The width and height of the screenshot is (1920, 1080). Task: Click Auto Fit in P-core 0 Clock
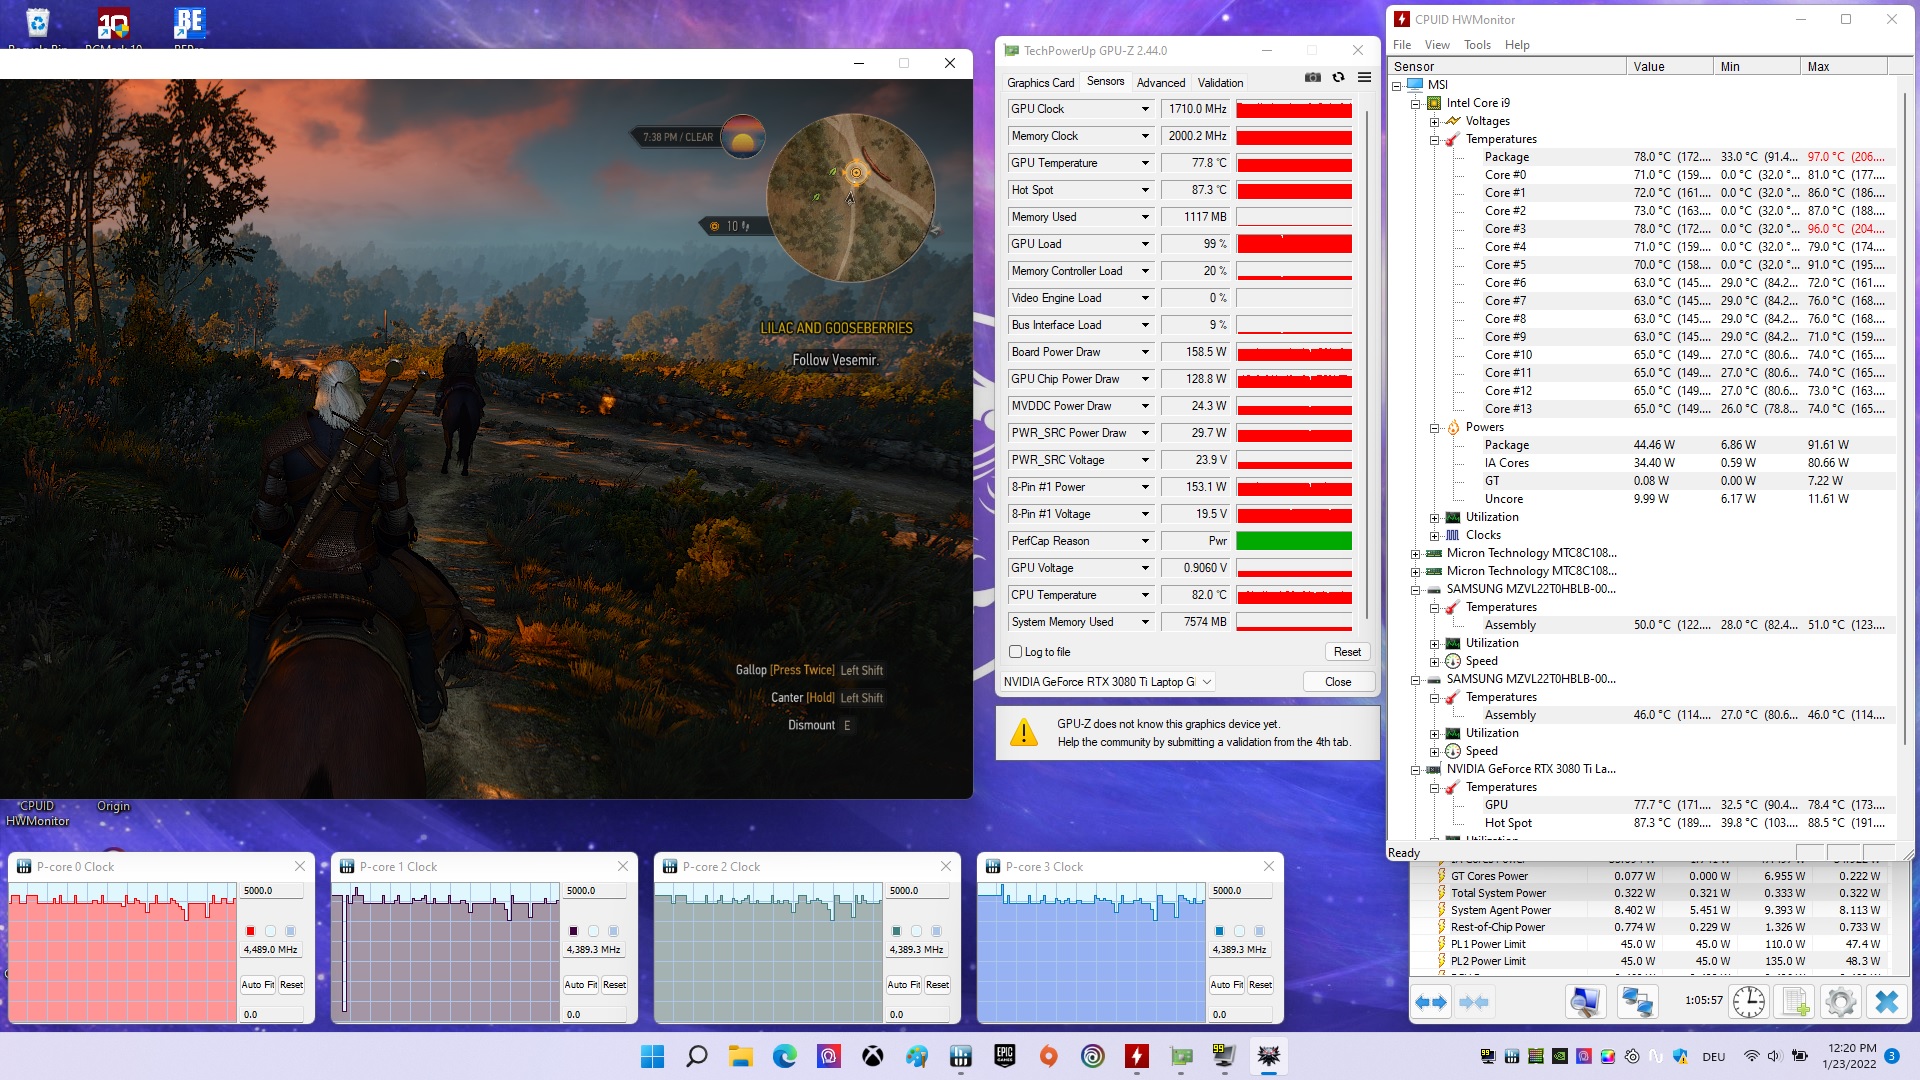[x=257, y=985]
